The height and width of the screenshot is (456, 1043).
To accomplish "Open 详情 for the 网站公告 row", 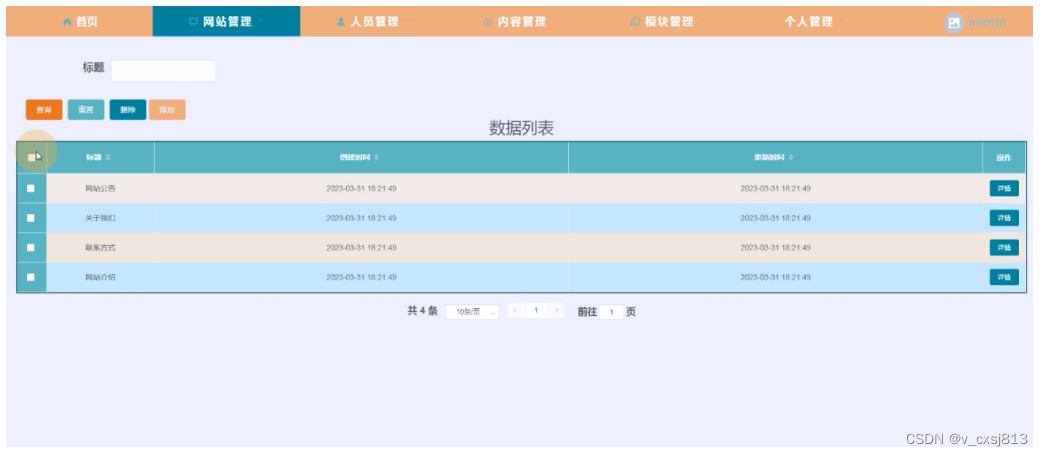I will [1004, 189].
